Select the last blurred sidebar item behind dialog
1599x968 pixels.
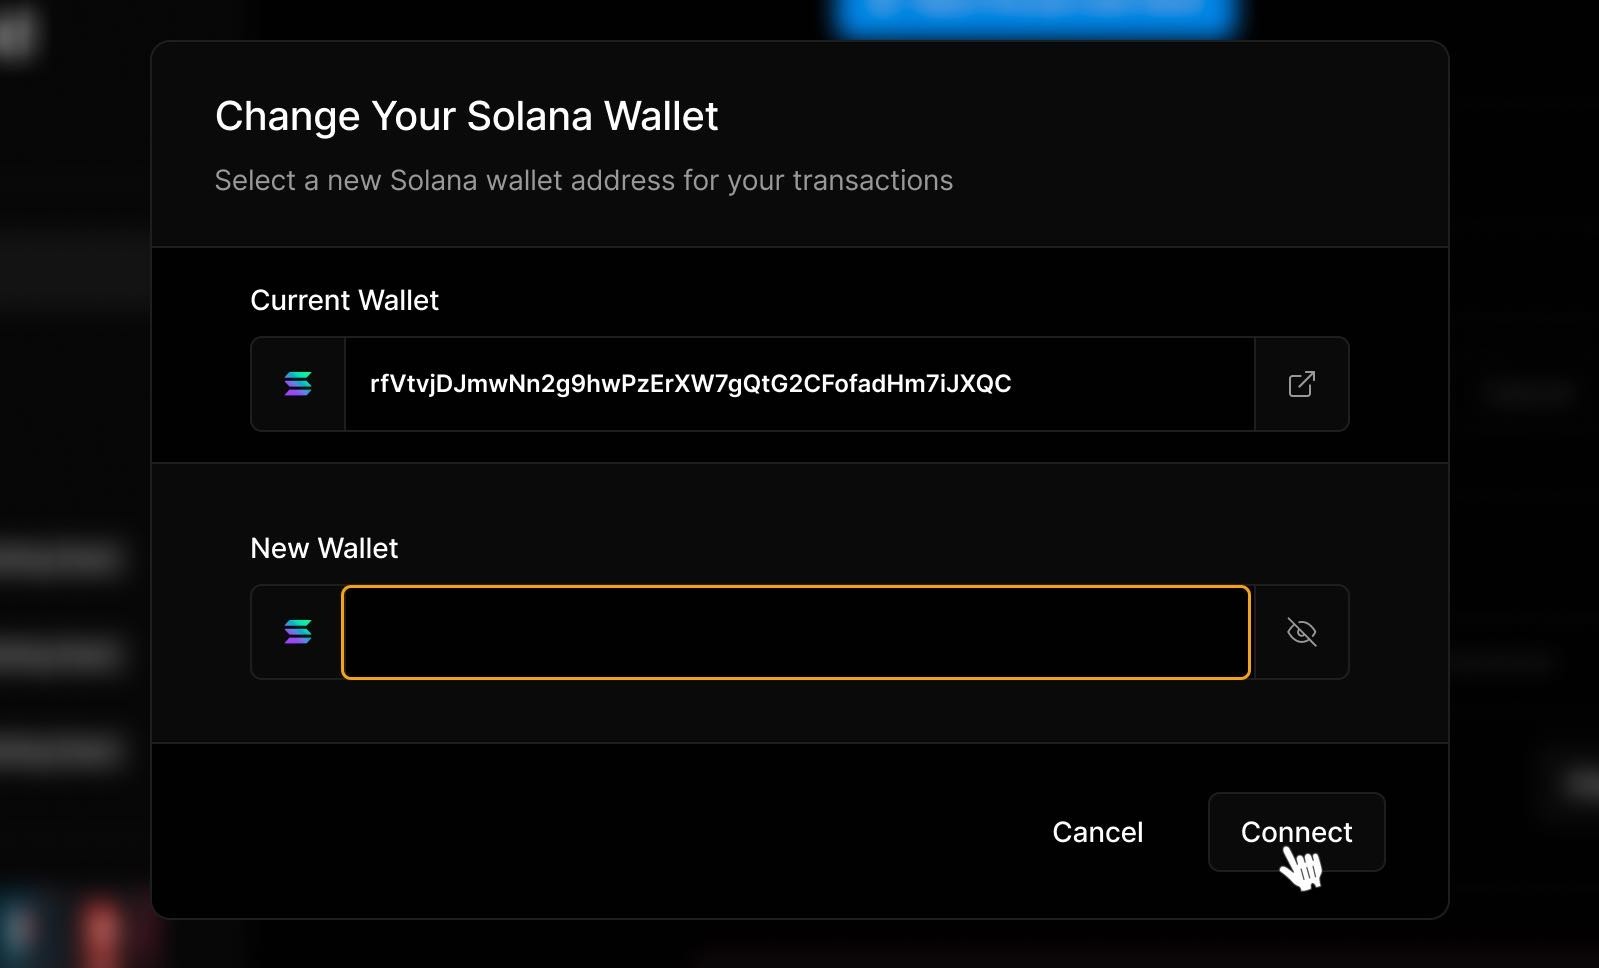(x=62, y=750)
